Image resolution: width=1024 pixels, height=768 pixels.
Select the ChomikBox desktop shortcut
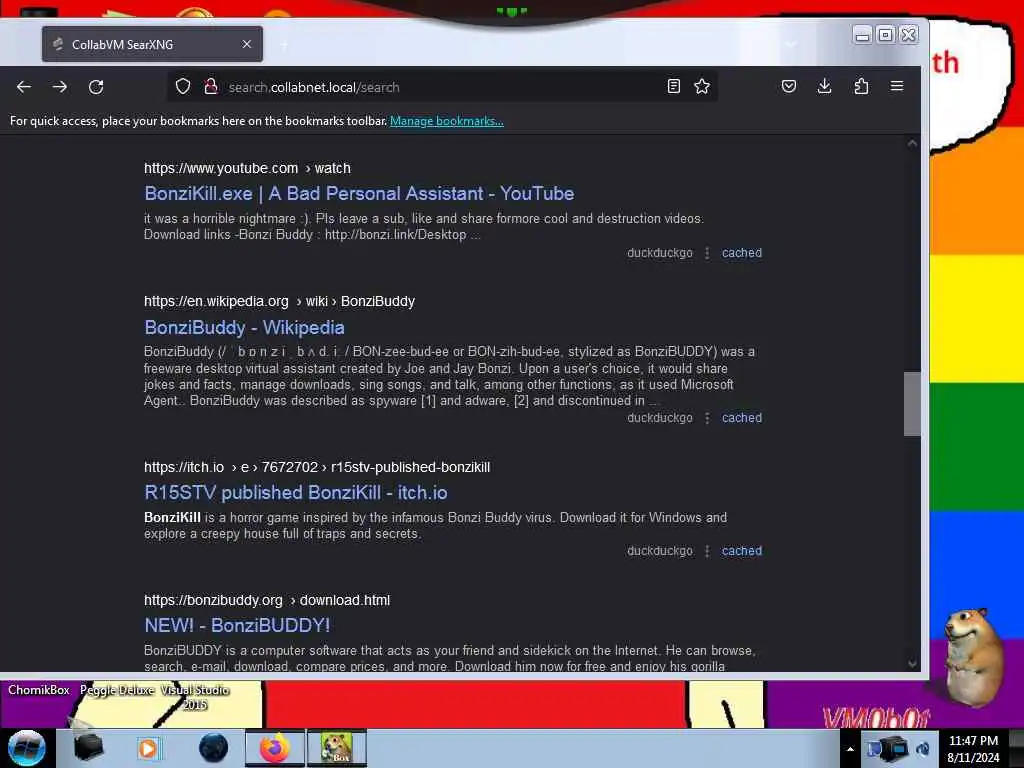coord(39,690)
